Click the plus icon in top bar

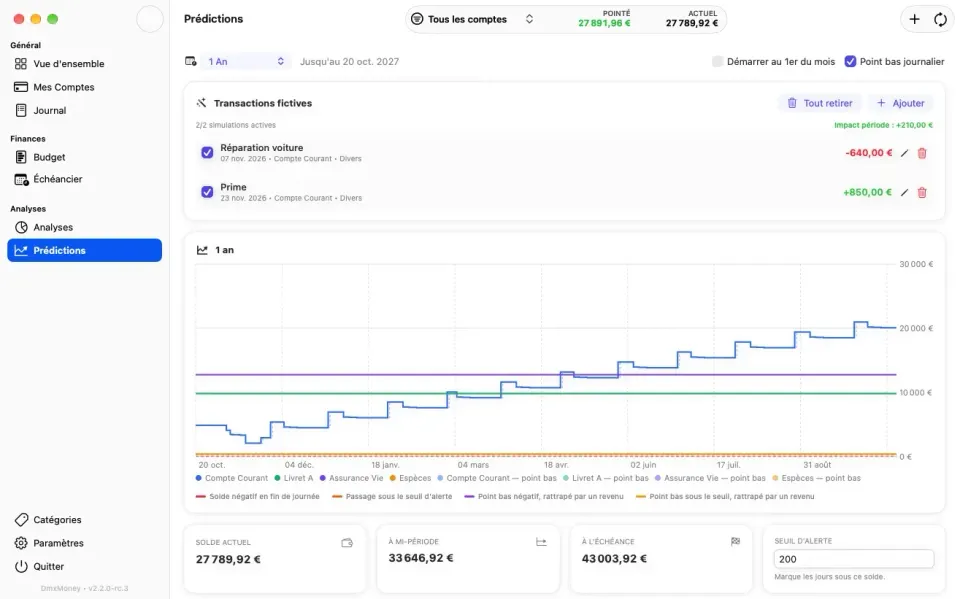pyautogui.click(x=914, y=20)
